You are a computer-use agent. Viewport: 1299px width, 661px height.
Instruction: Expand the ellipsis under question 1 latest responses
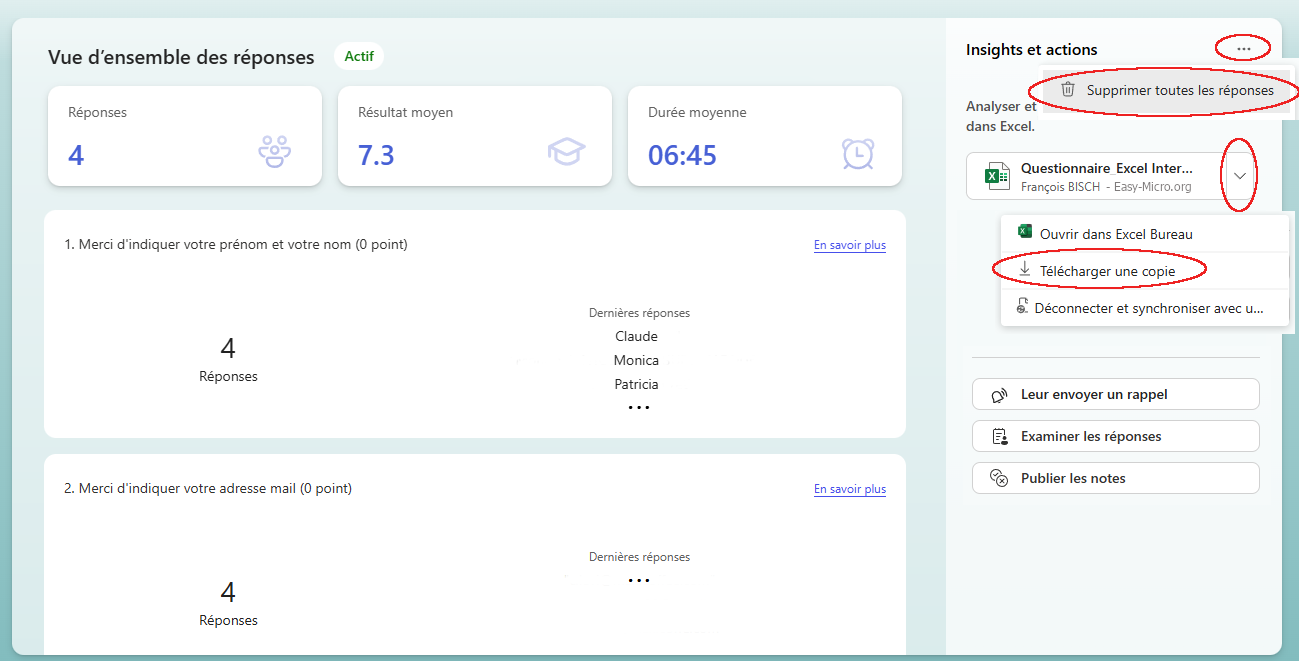pos(638,407)
